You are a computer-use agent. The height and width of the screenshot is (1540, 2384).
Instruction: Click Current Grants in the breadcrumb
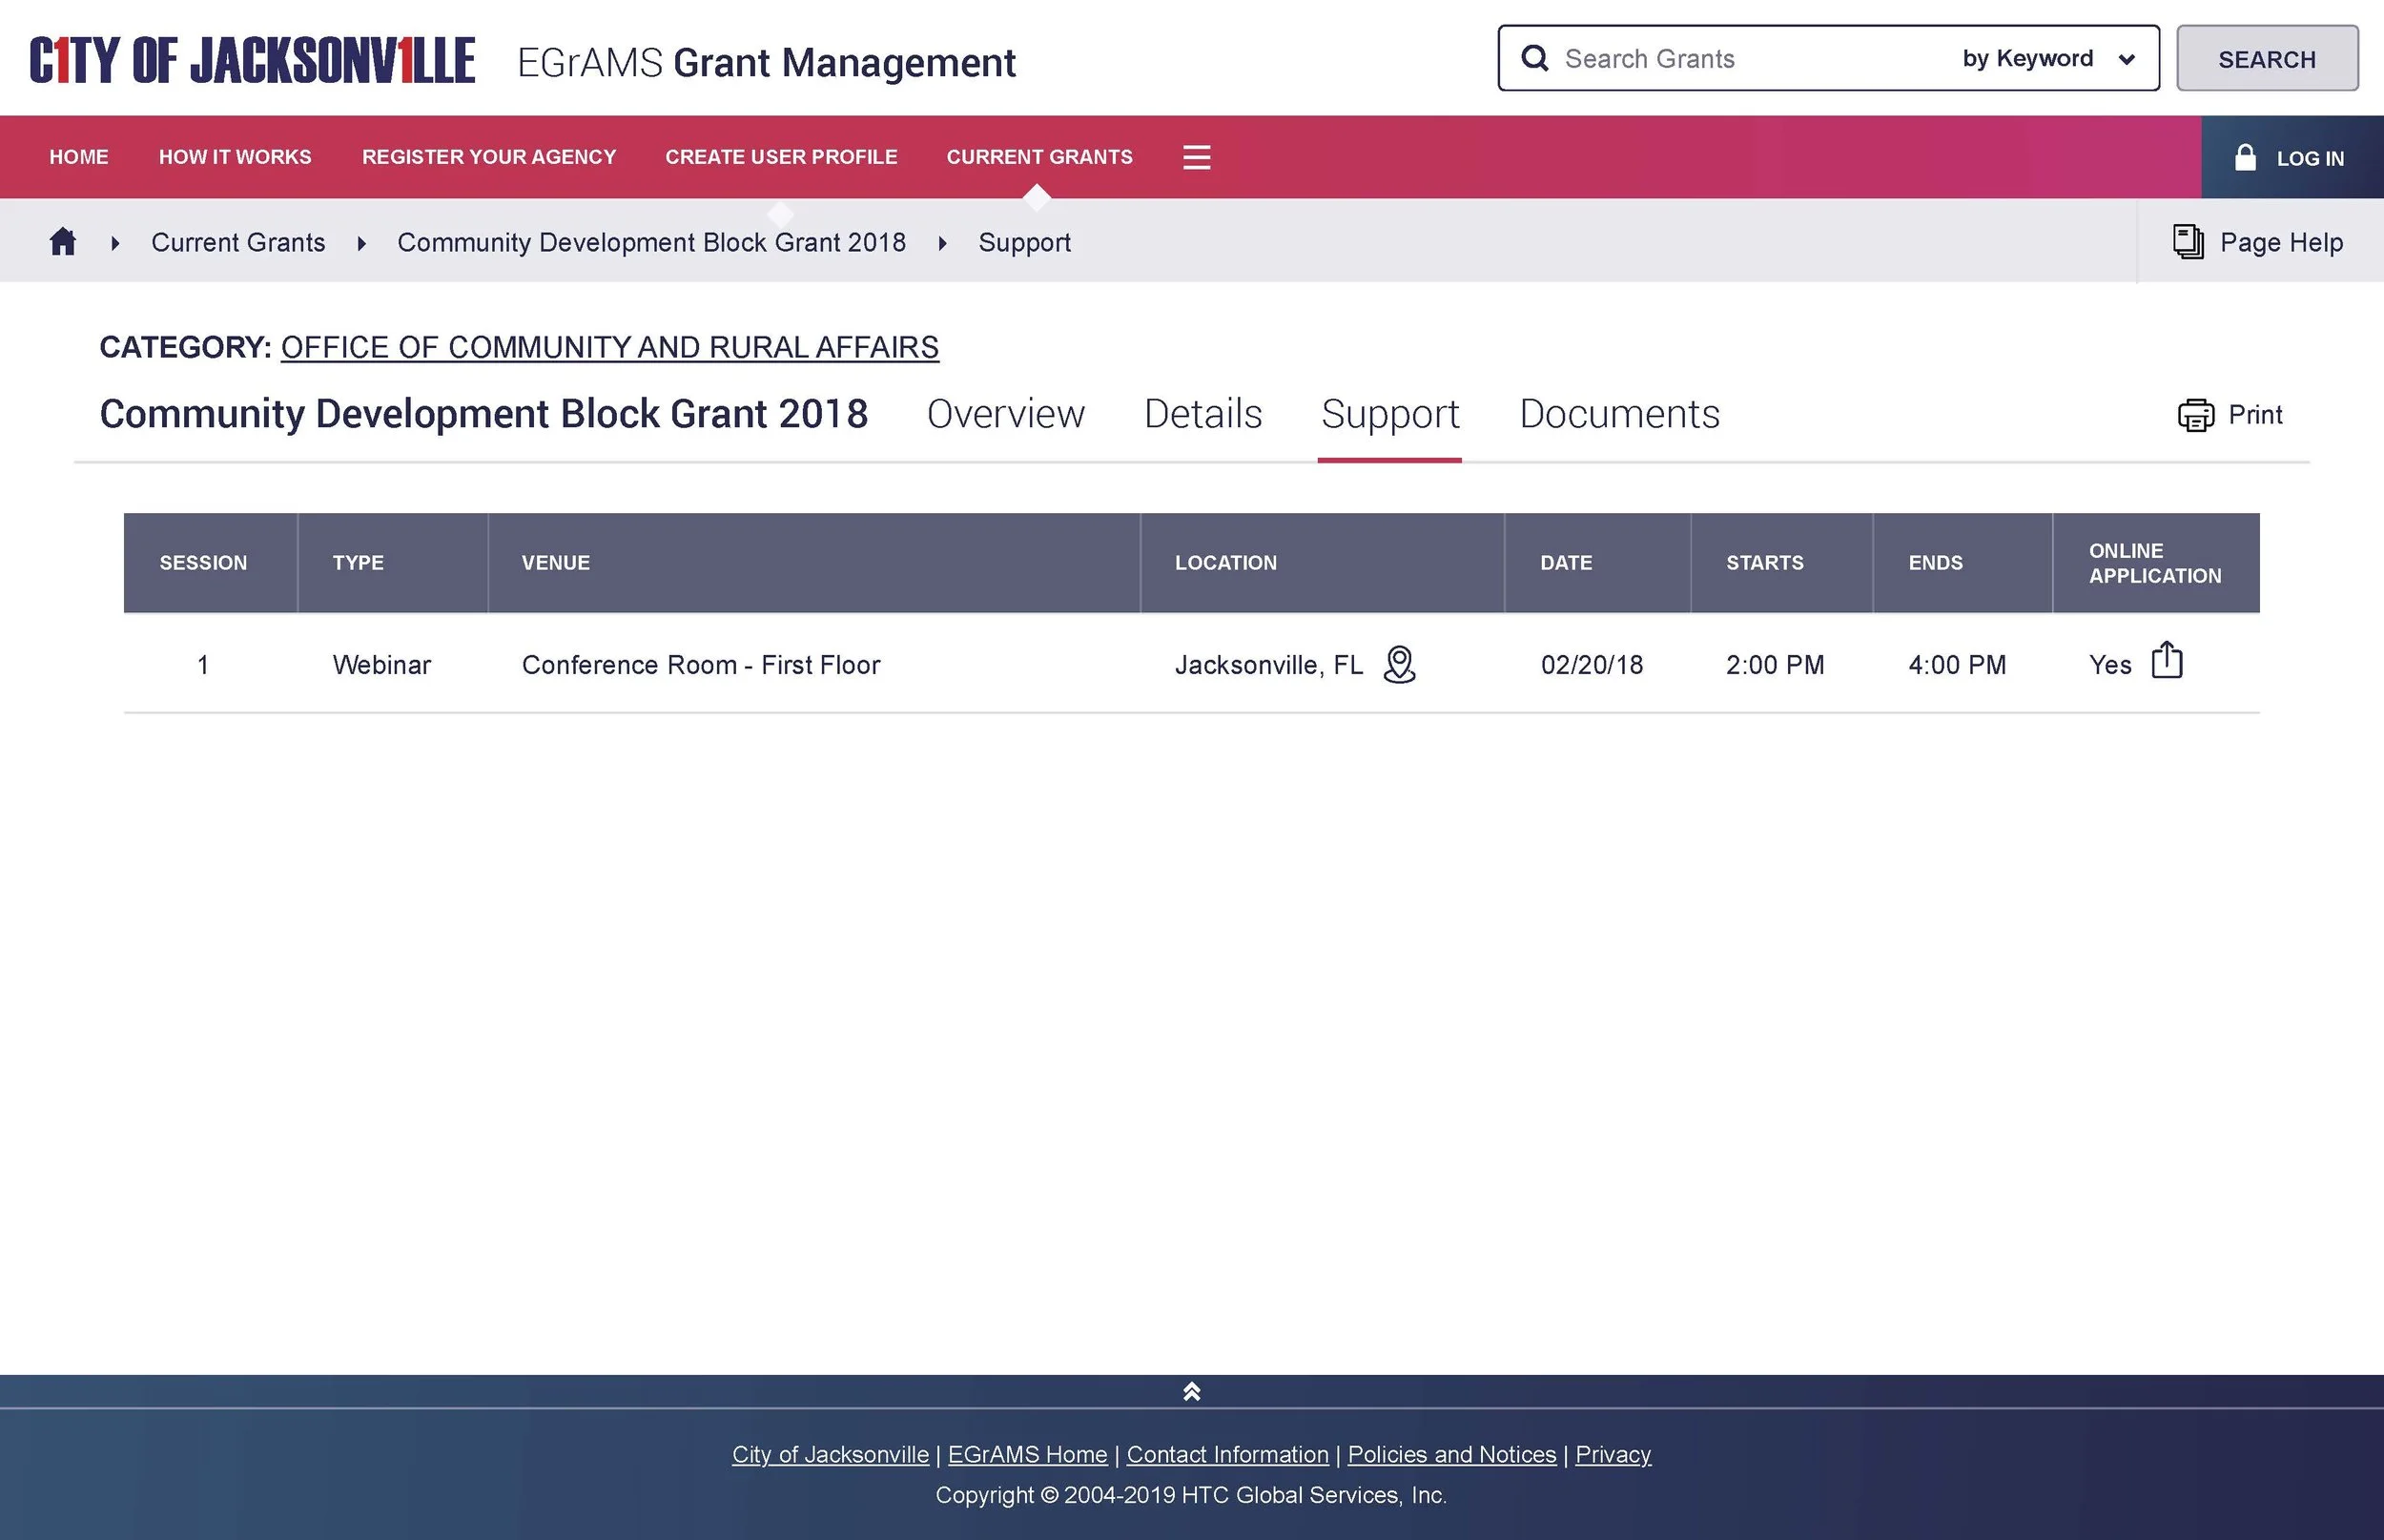(x=238, y=242)
